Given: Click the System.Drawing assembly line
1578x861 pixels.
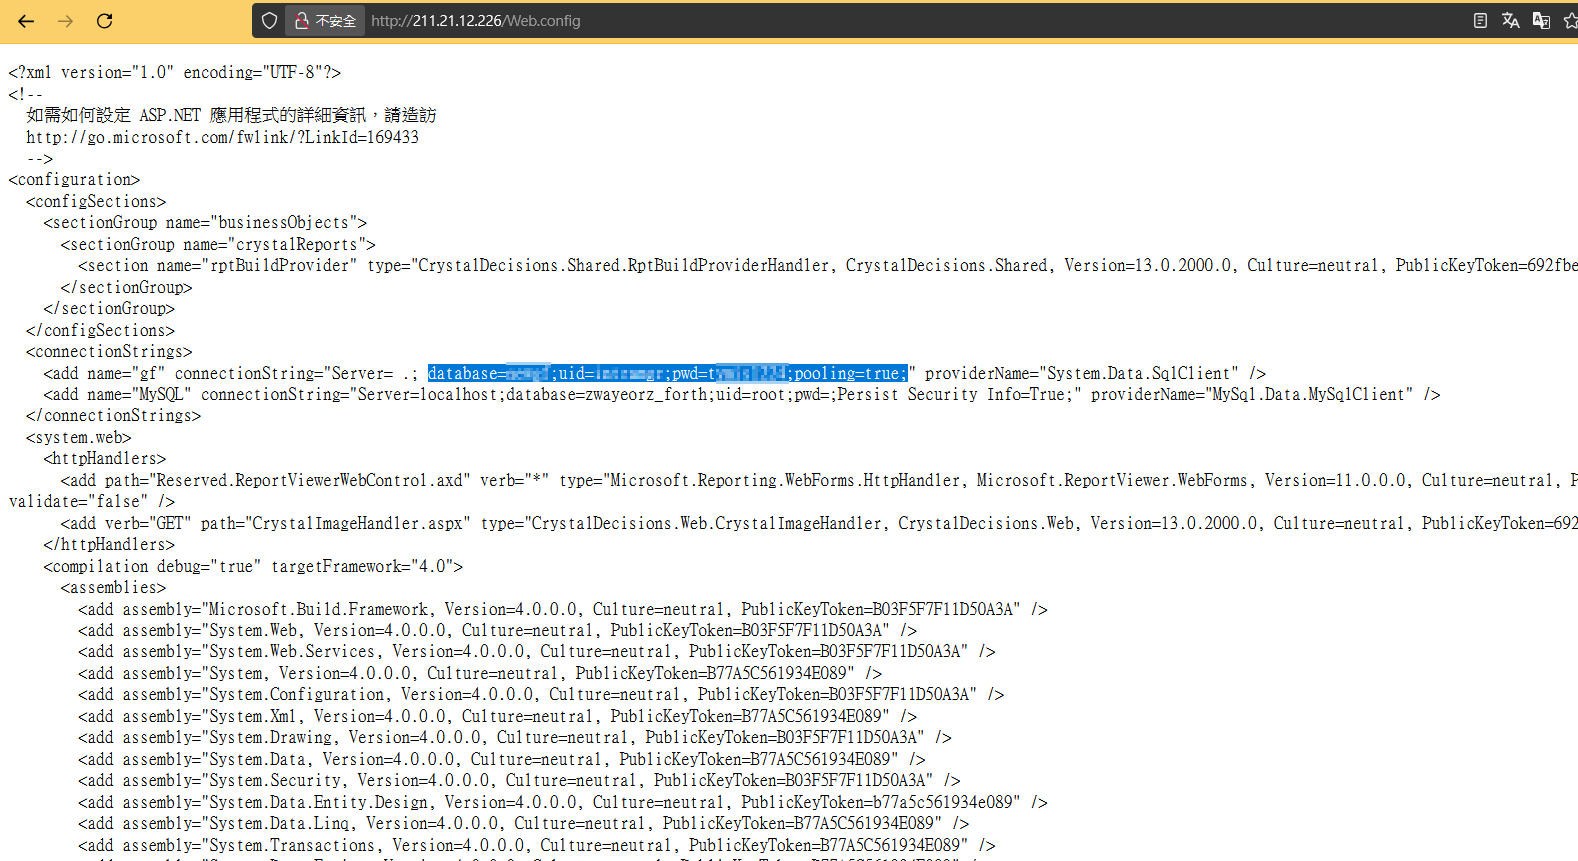Looking at the screenshot, I should (x=515, y=738).
